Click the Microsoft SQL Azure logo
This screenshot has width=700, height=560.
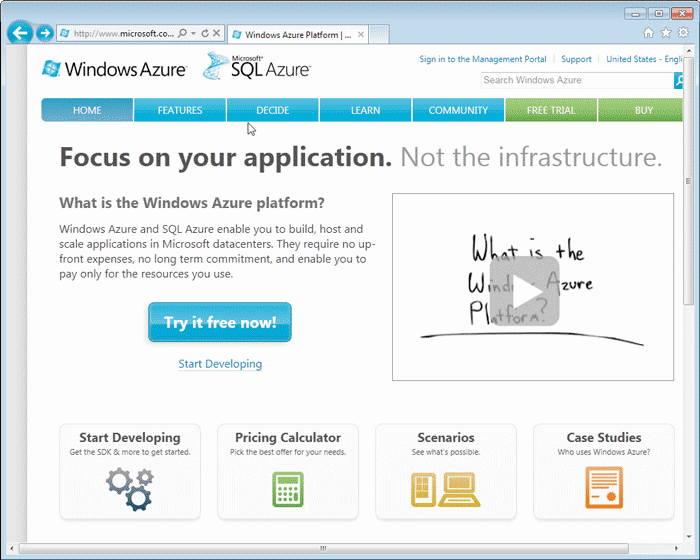pos(257,66)
